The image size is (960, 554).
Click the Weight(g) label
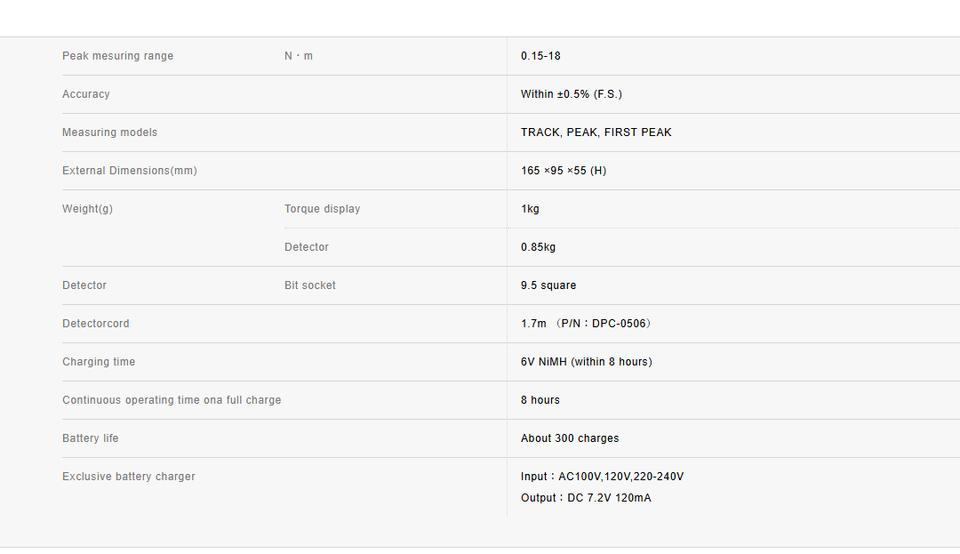click(88, 209)
